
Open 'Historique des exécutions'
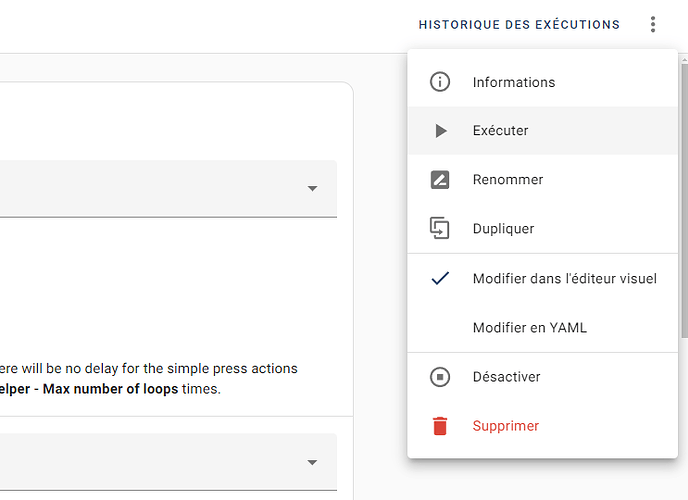(x=518, y=25)
